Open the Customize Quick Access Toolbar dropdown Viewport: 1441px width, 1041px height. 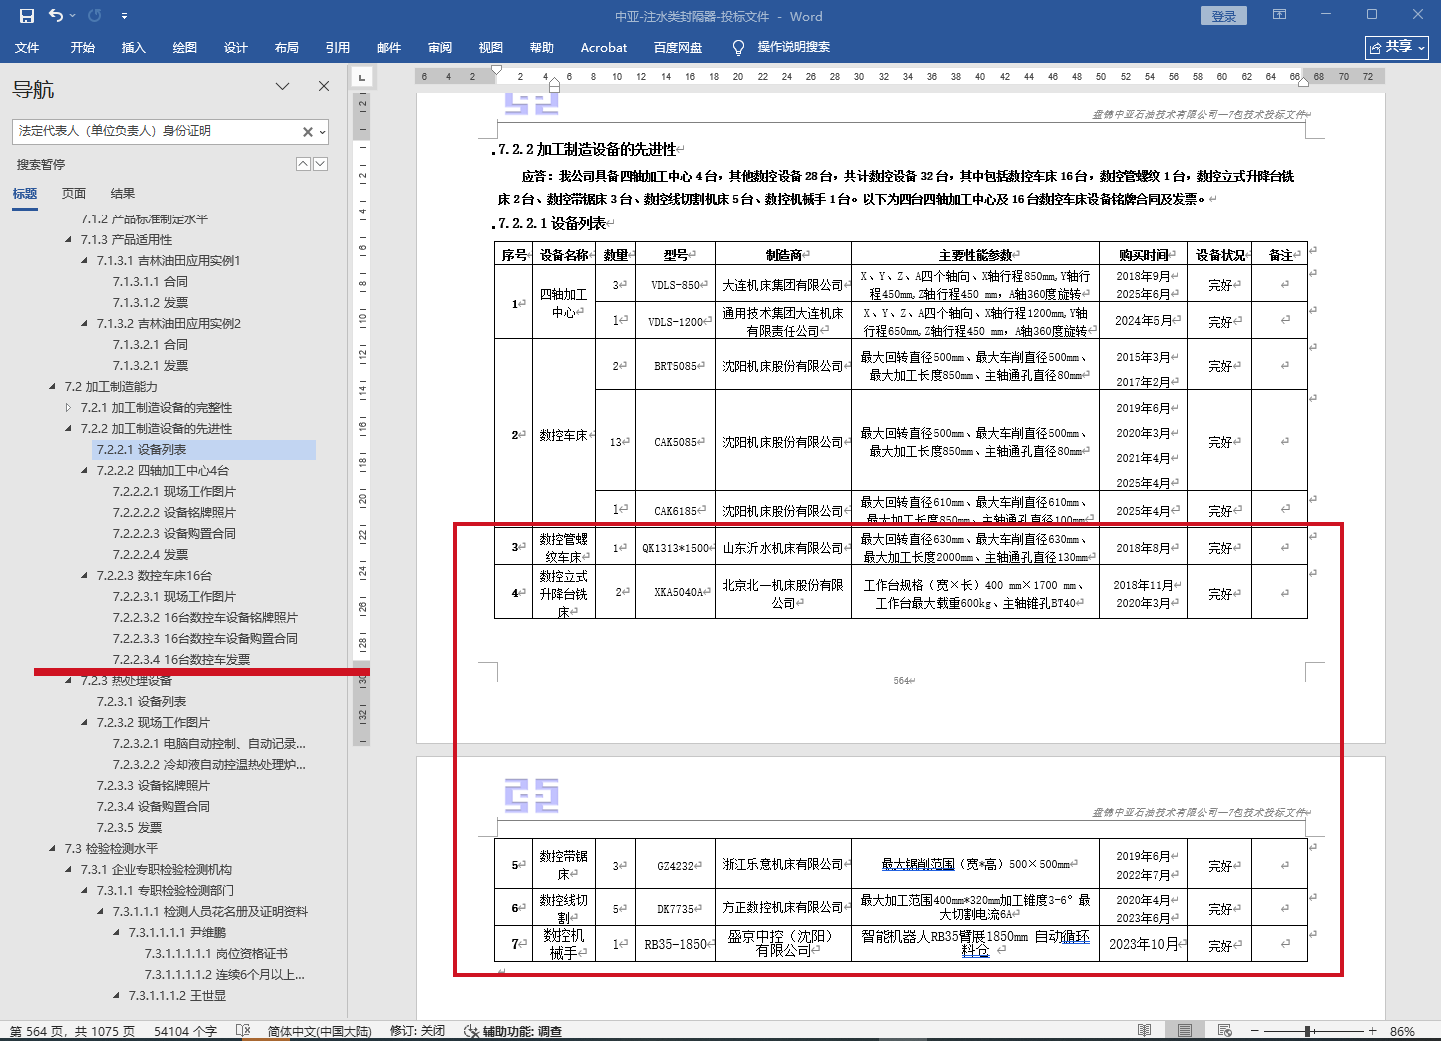[124, 16]
